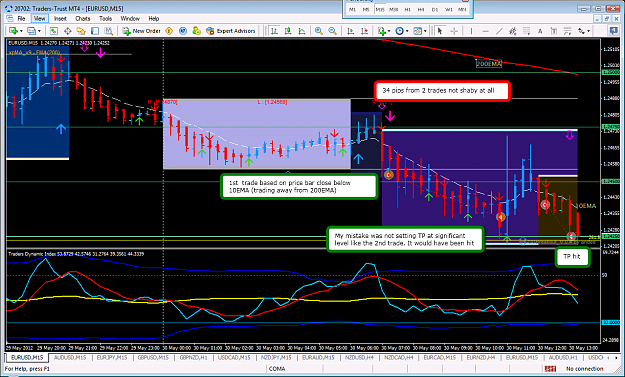This screenshot has height=377, width=625.
Task: Select the diagonal Trendline tool
Action: [499, 31]
